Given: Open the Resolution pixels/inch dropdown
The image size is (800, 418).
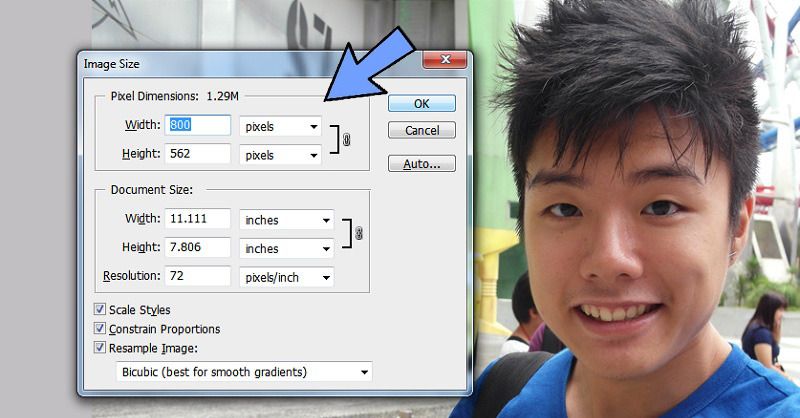Looking at the screenshot, I should pyautogui.click(x=286, y=277).
